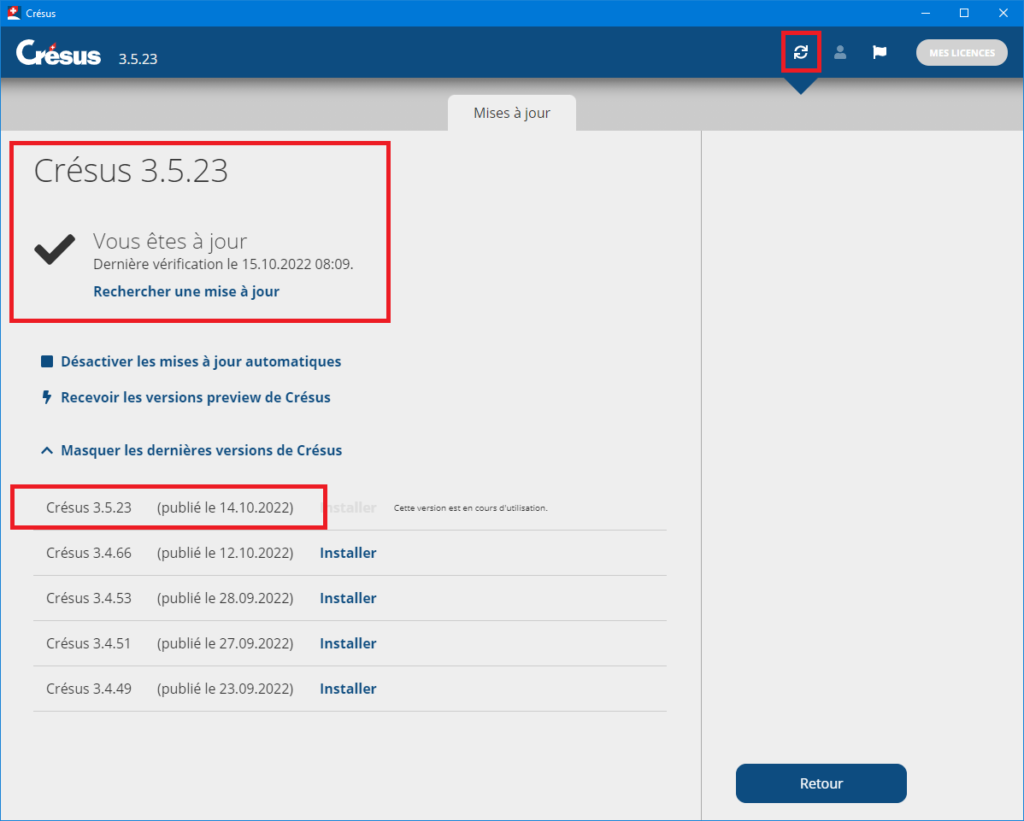Disable automatic updates
Image resolution: width=1024 pixels, height=821 pixels.
click(x=202, y=361)
